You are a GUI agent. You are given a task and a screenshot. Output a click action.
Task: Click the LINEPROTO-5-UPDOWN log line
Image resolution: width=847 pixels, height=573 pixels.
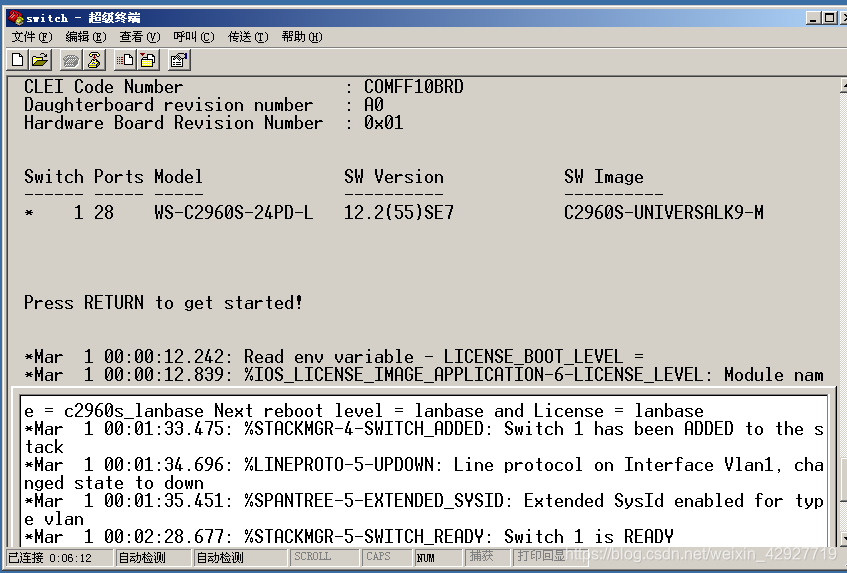(424, 465)
